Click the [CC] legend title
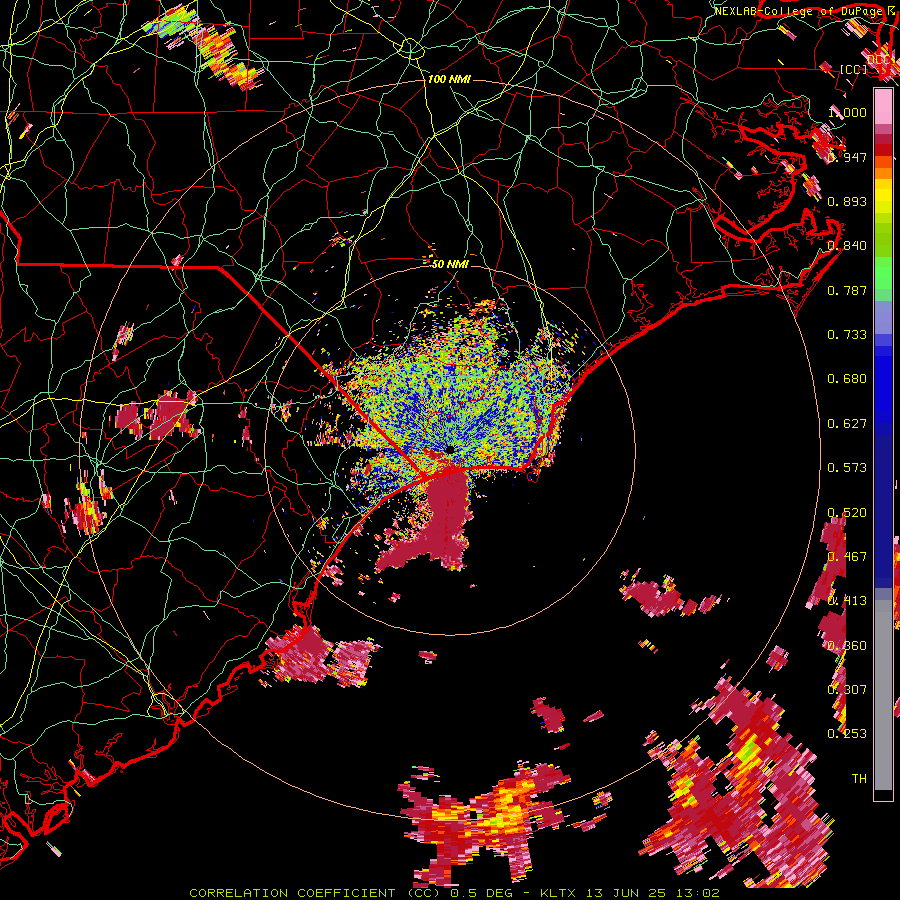The image size is (900, 900). click(853, 69)
